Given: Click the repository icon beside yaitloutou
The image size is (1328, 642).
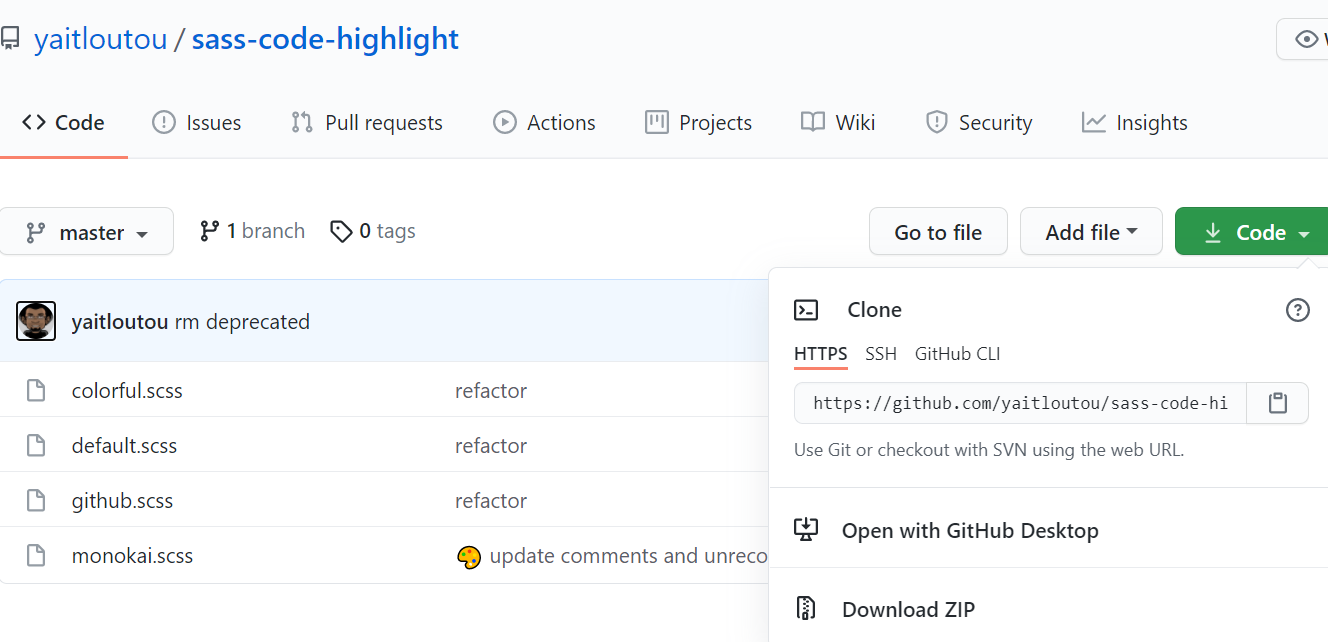Looking at the screenshot, I should pos(10,40).
